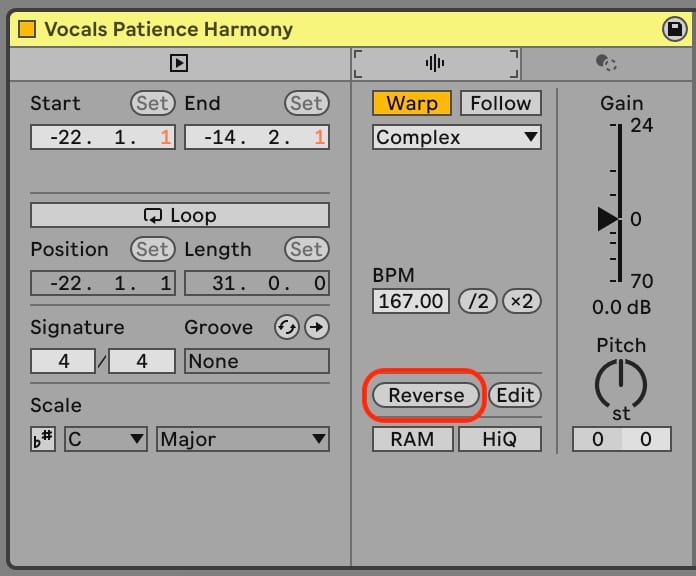Toggle the Follow button
Image resolution: width=696 pixels, height=576 pixels.
click(501, 103)
